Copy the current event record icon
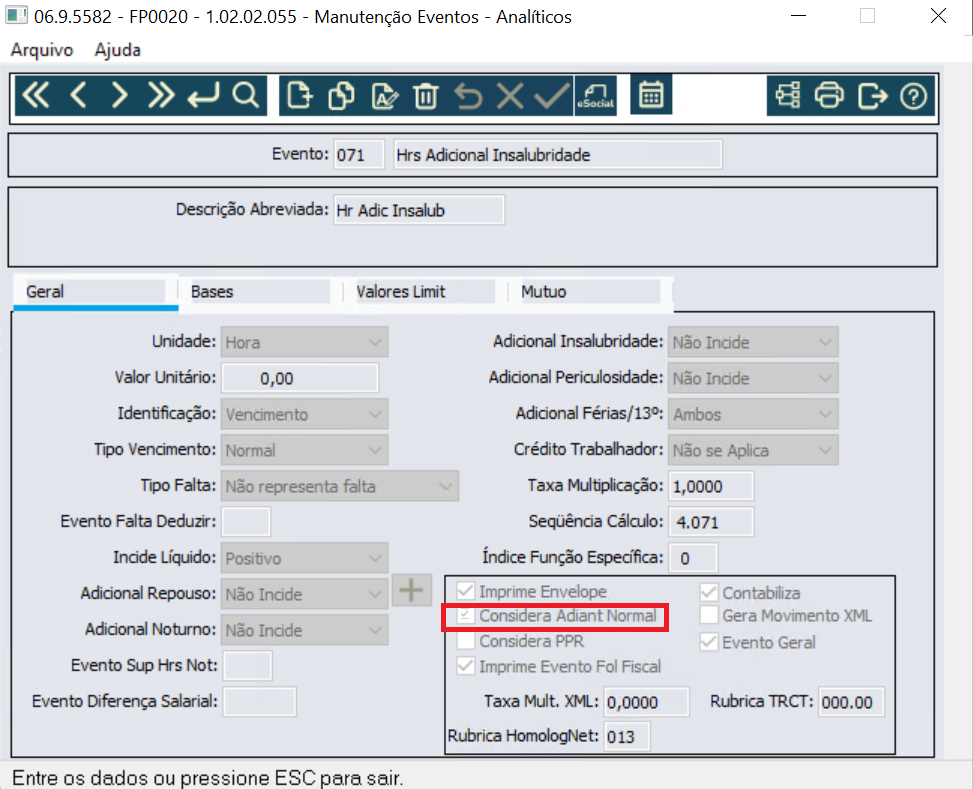The width and height of the screenshot is (973, 789). tap(341, 96)
